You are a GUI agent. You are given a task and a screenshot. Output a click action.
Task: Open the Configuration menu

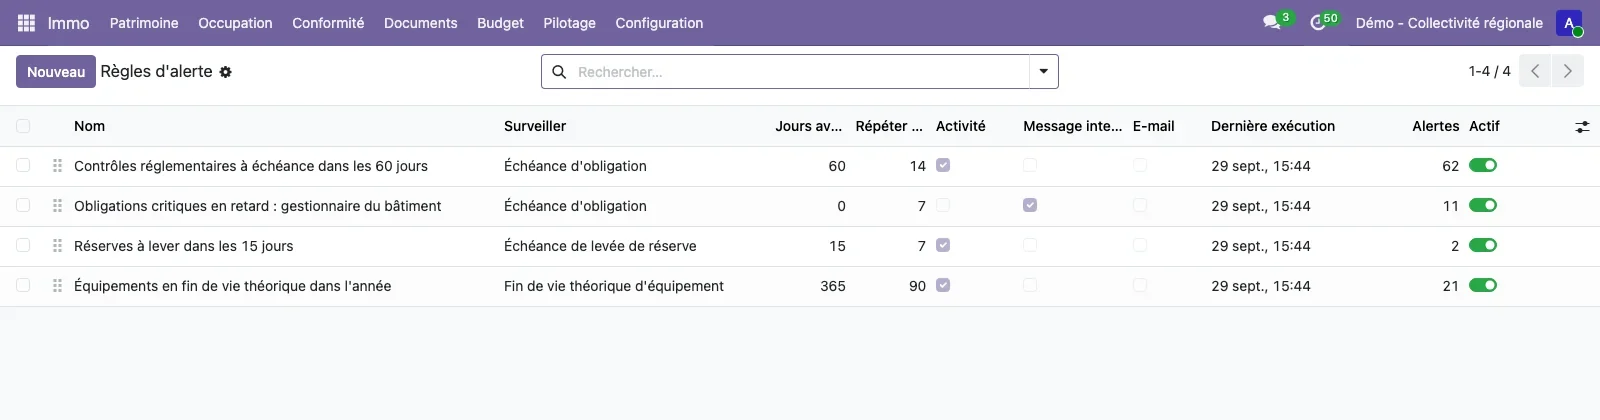pos(659,23)
